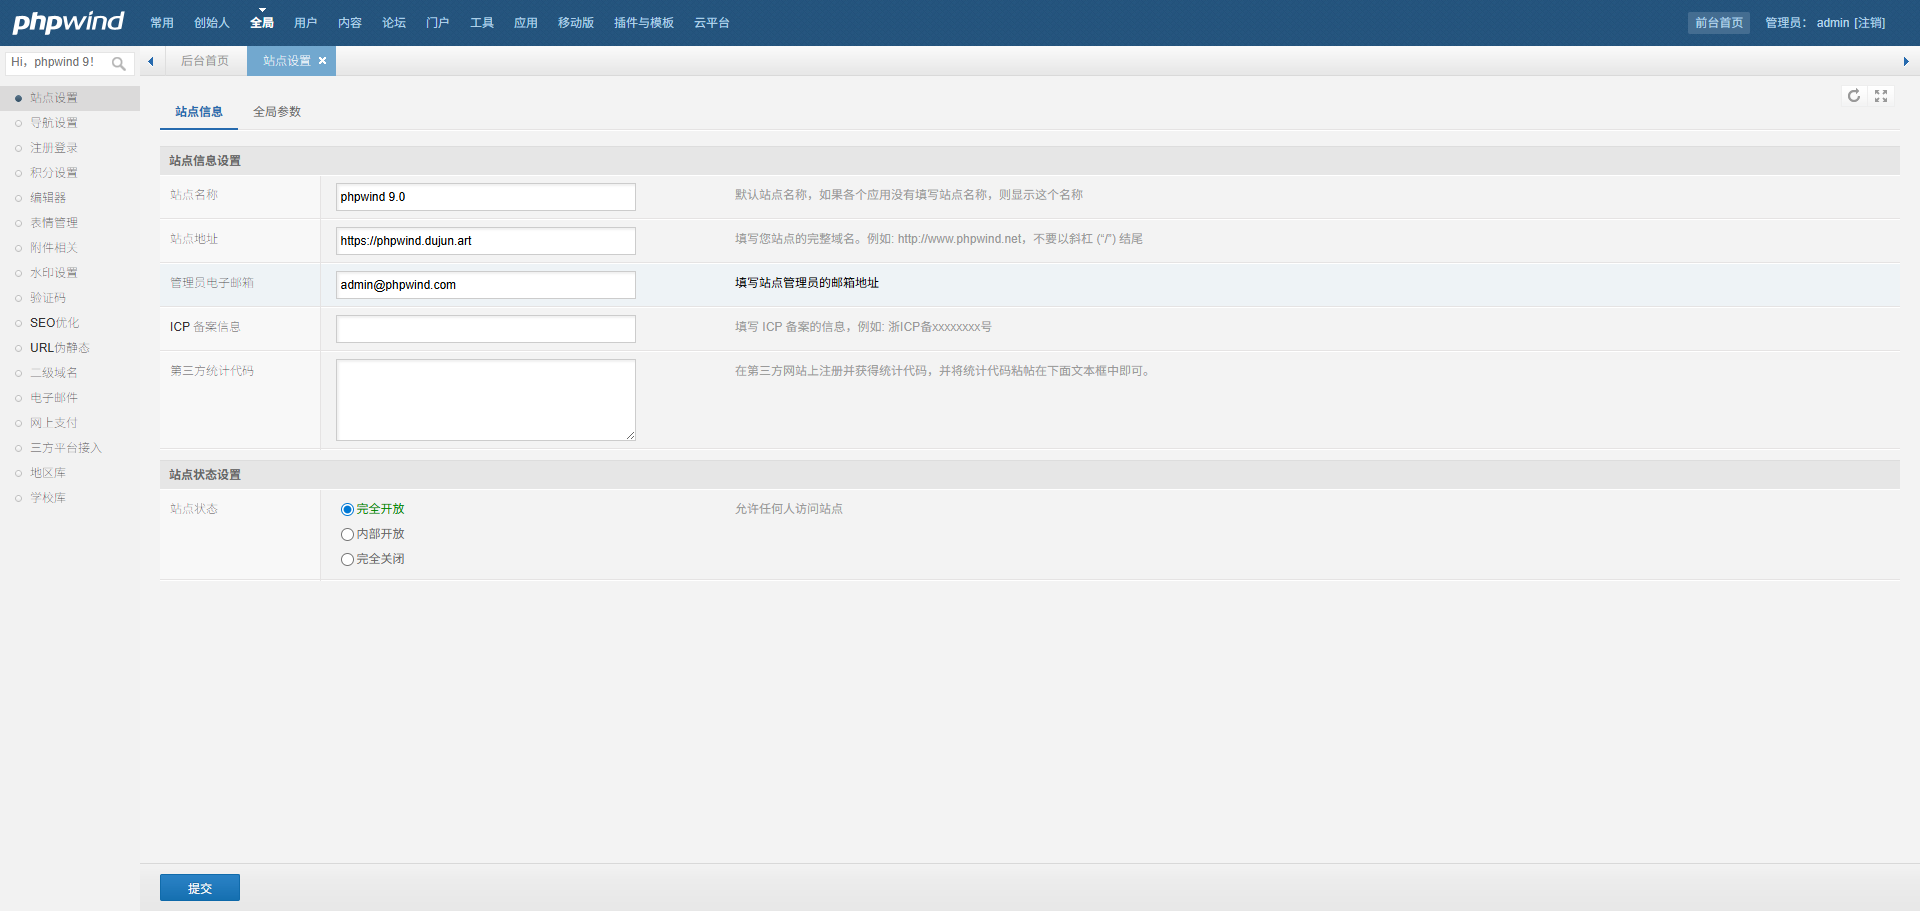Open the 用户 top menu
Viewport: 1920px width, 911px height.
click(x=305, y=23)
